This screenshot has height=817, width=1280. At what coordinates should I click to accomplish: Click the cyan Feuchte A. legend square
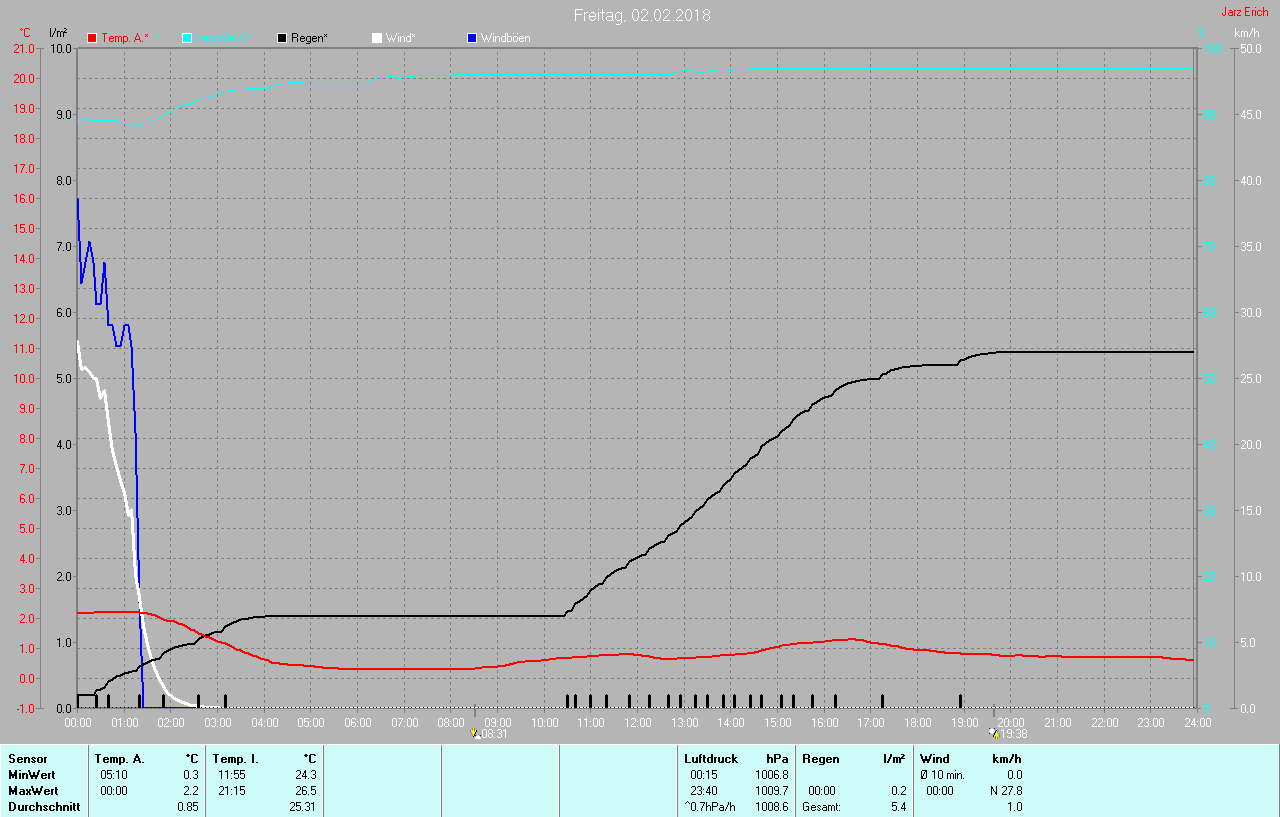click(x=187, y=38)
